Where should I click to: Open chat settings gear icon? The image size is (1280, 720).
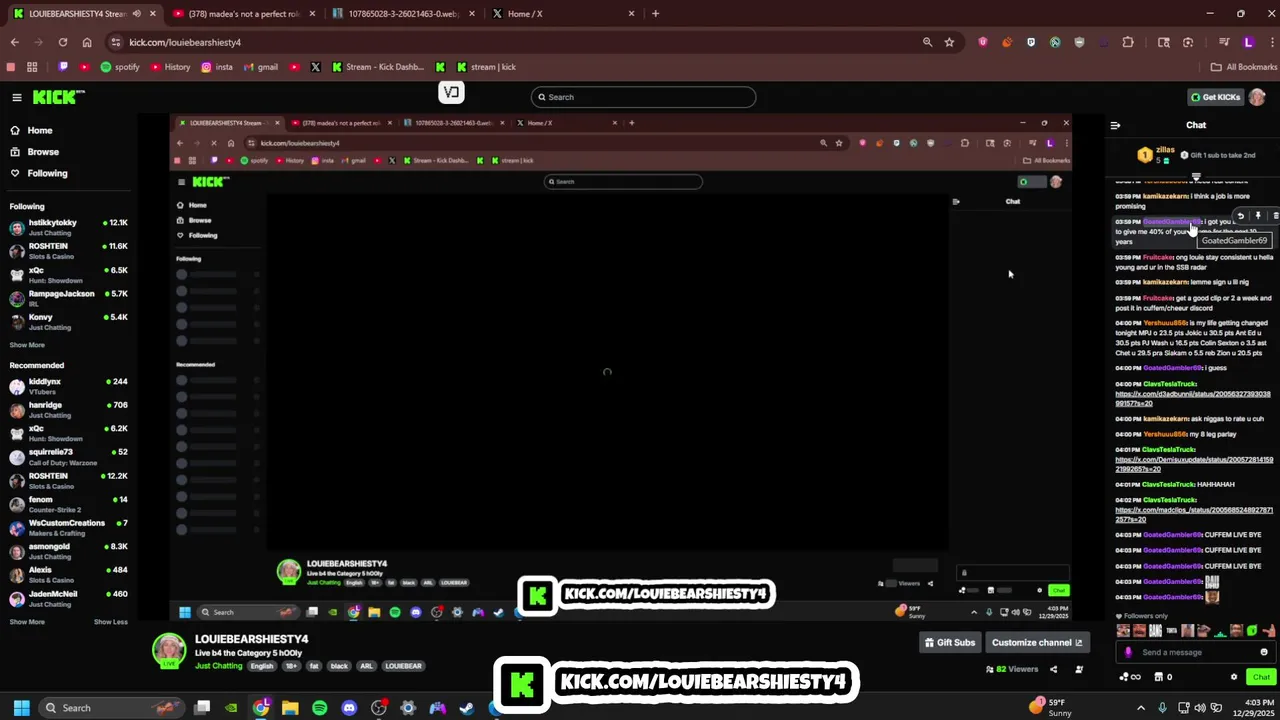click(x=1233, y=677)
